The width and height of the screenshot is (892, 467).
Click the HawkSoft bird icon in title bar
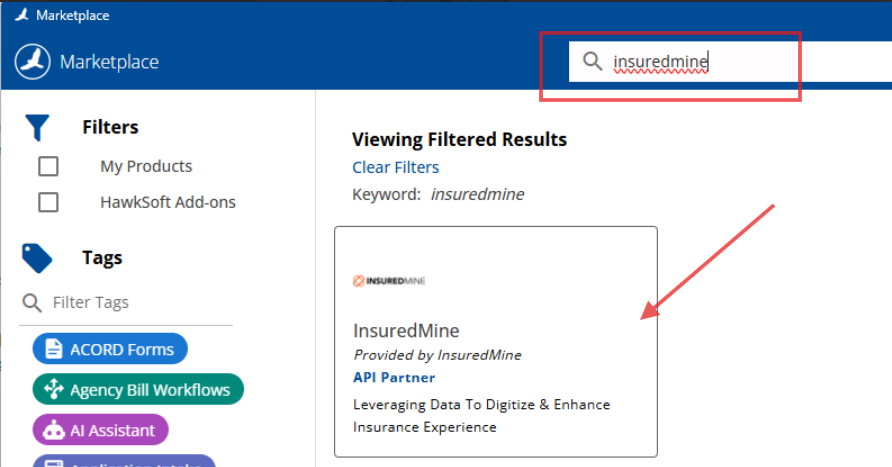[x=22, y=15]
